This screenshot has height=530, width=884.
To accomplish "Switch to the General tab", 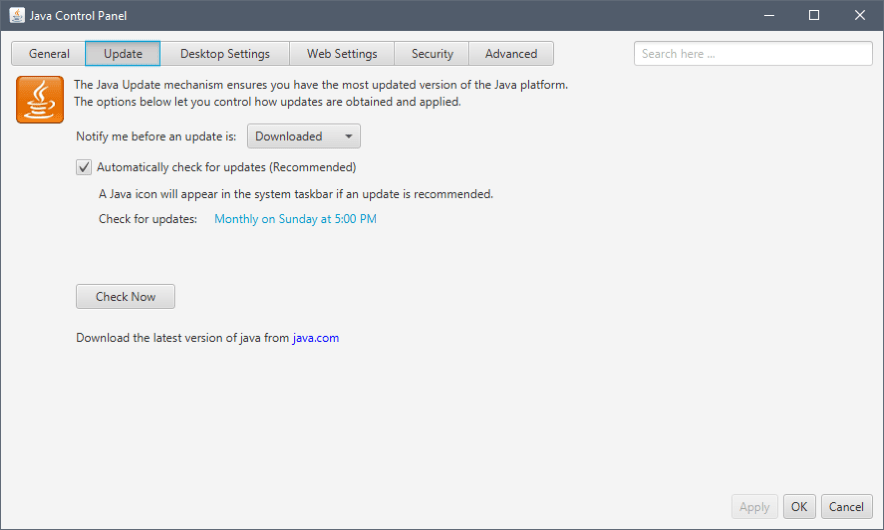I will coord(49,54).
